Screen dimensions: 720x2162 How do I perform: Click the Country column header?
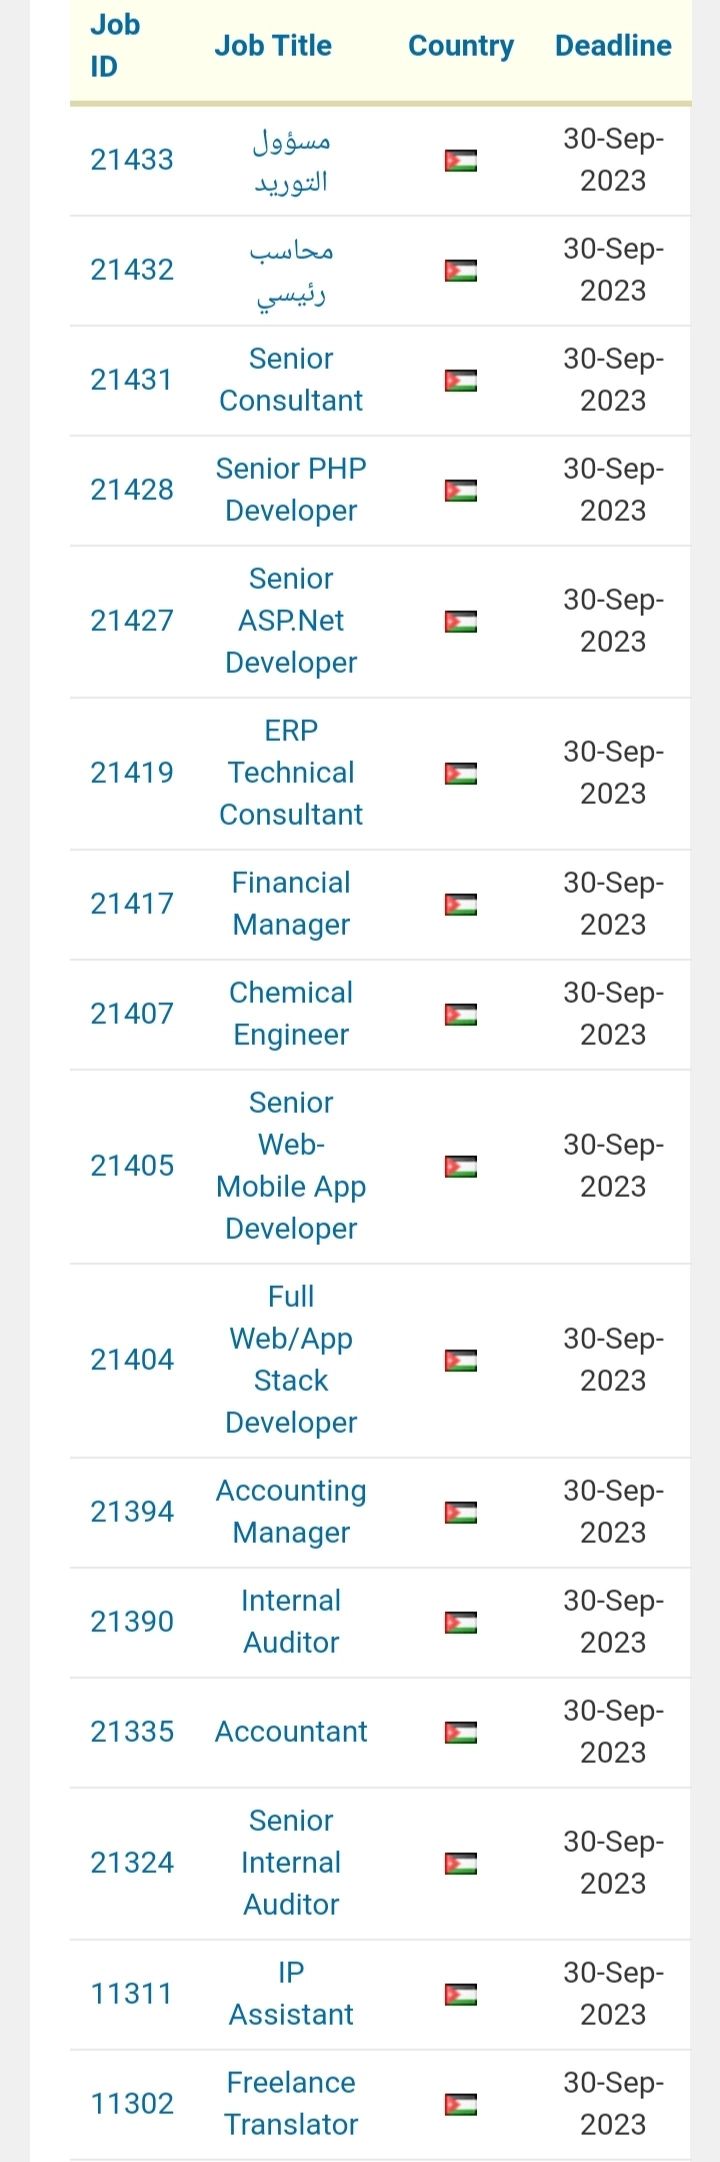pos(461,46)
